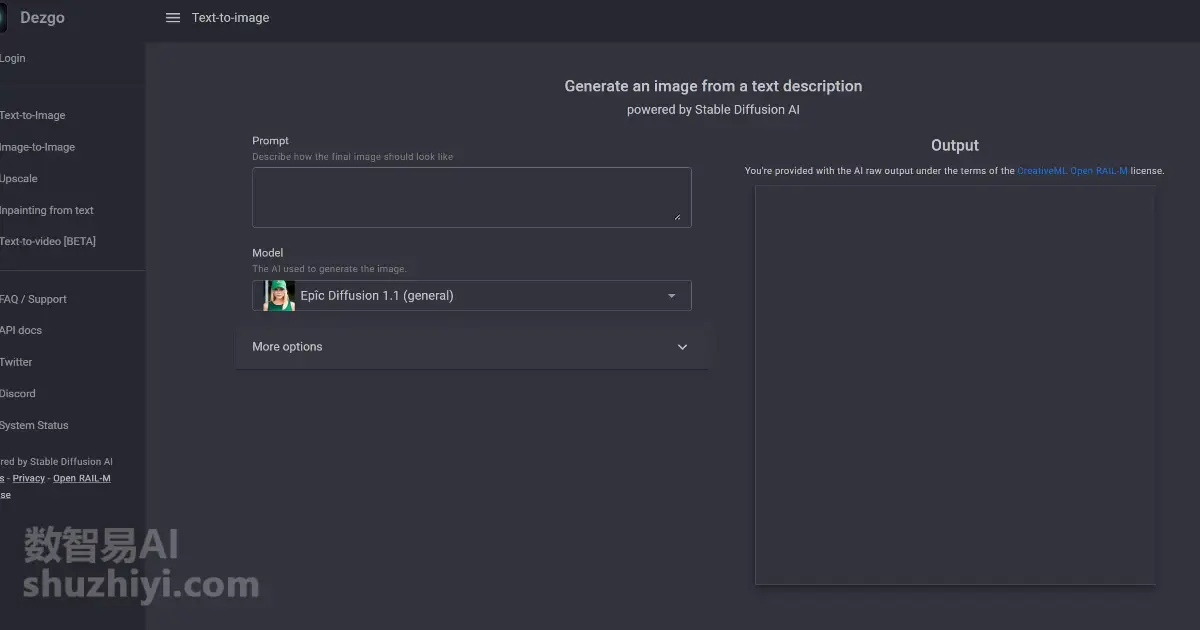Open FAQ / Support link
Screen dimensions: 1200x630
[x=34, y=299]
